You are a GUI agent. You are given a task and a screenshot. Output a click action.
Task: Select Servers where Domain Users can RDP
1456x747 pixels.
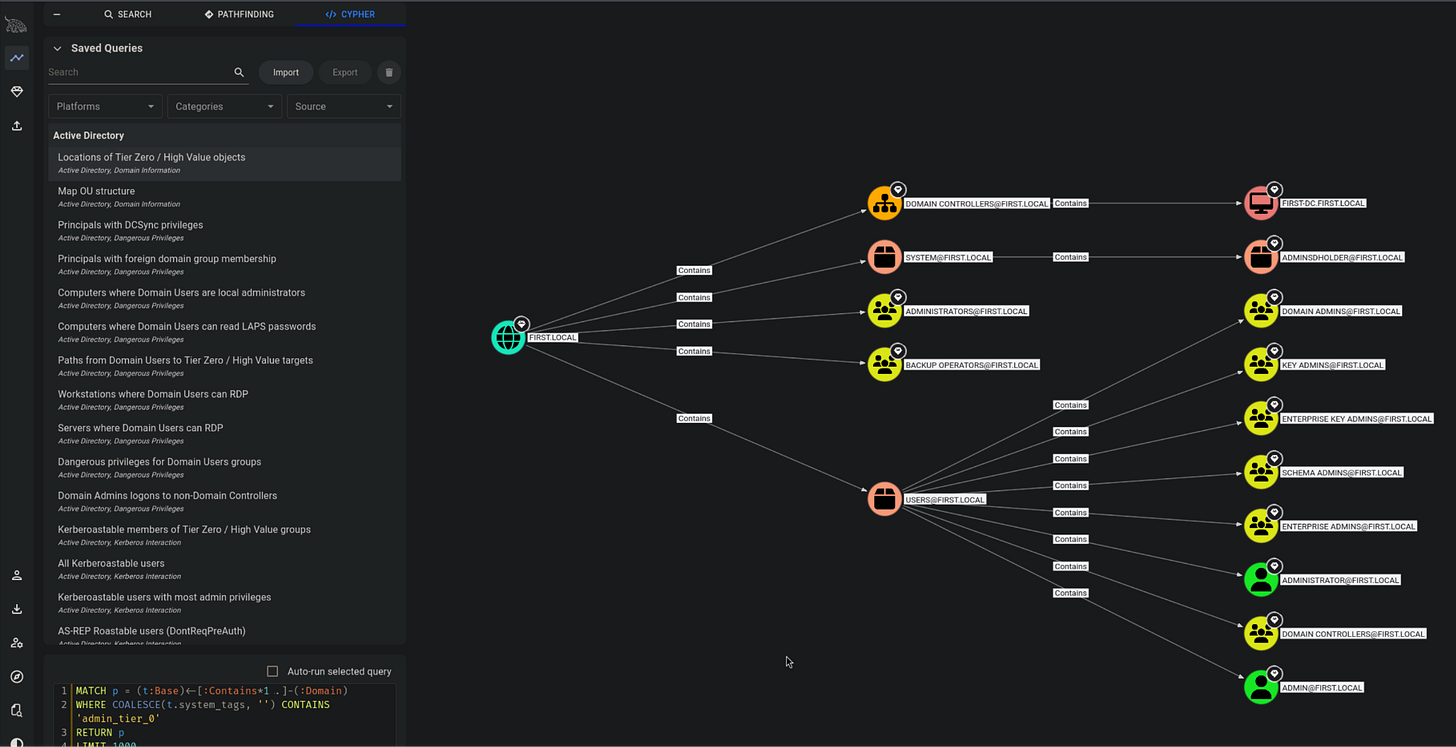[x=224, y=434]
